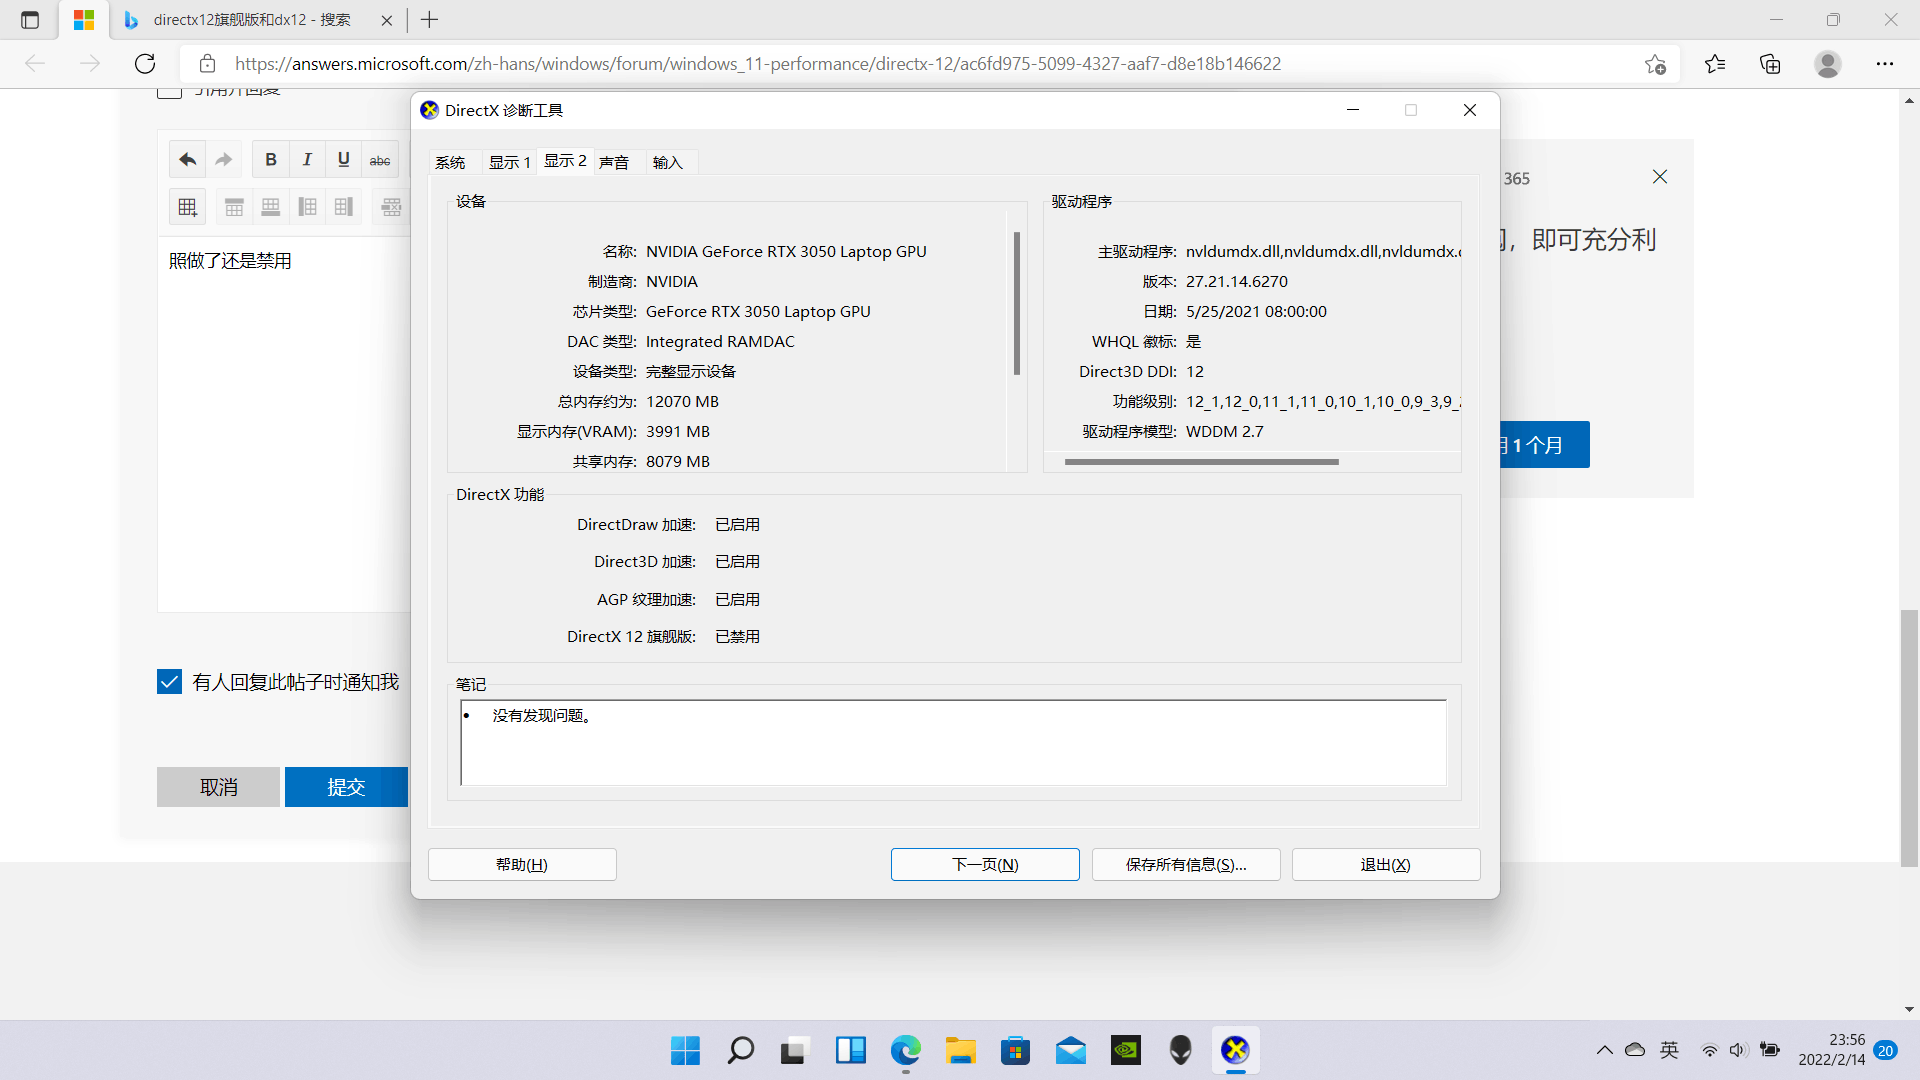Open the Windows Start menu
Viewport: 1920px width, 1080px height.
(x=685, y=1050)
